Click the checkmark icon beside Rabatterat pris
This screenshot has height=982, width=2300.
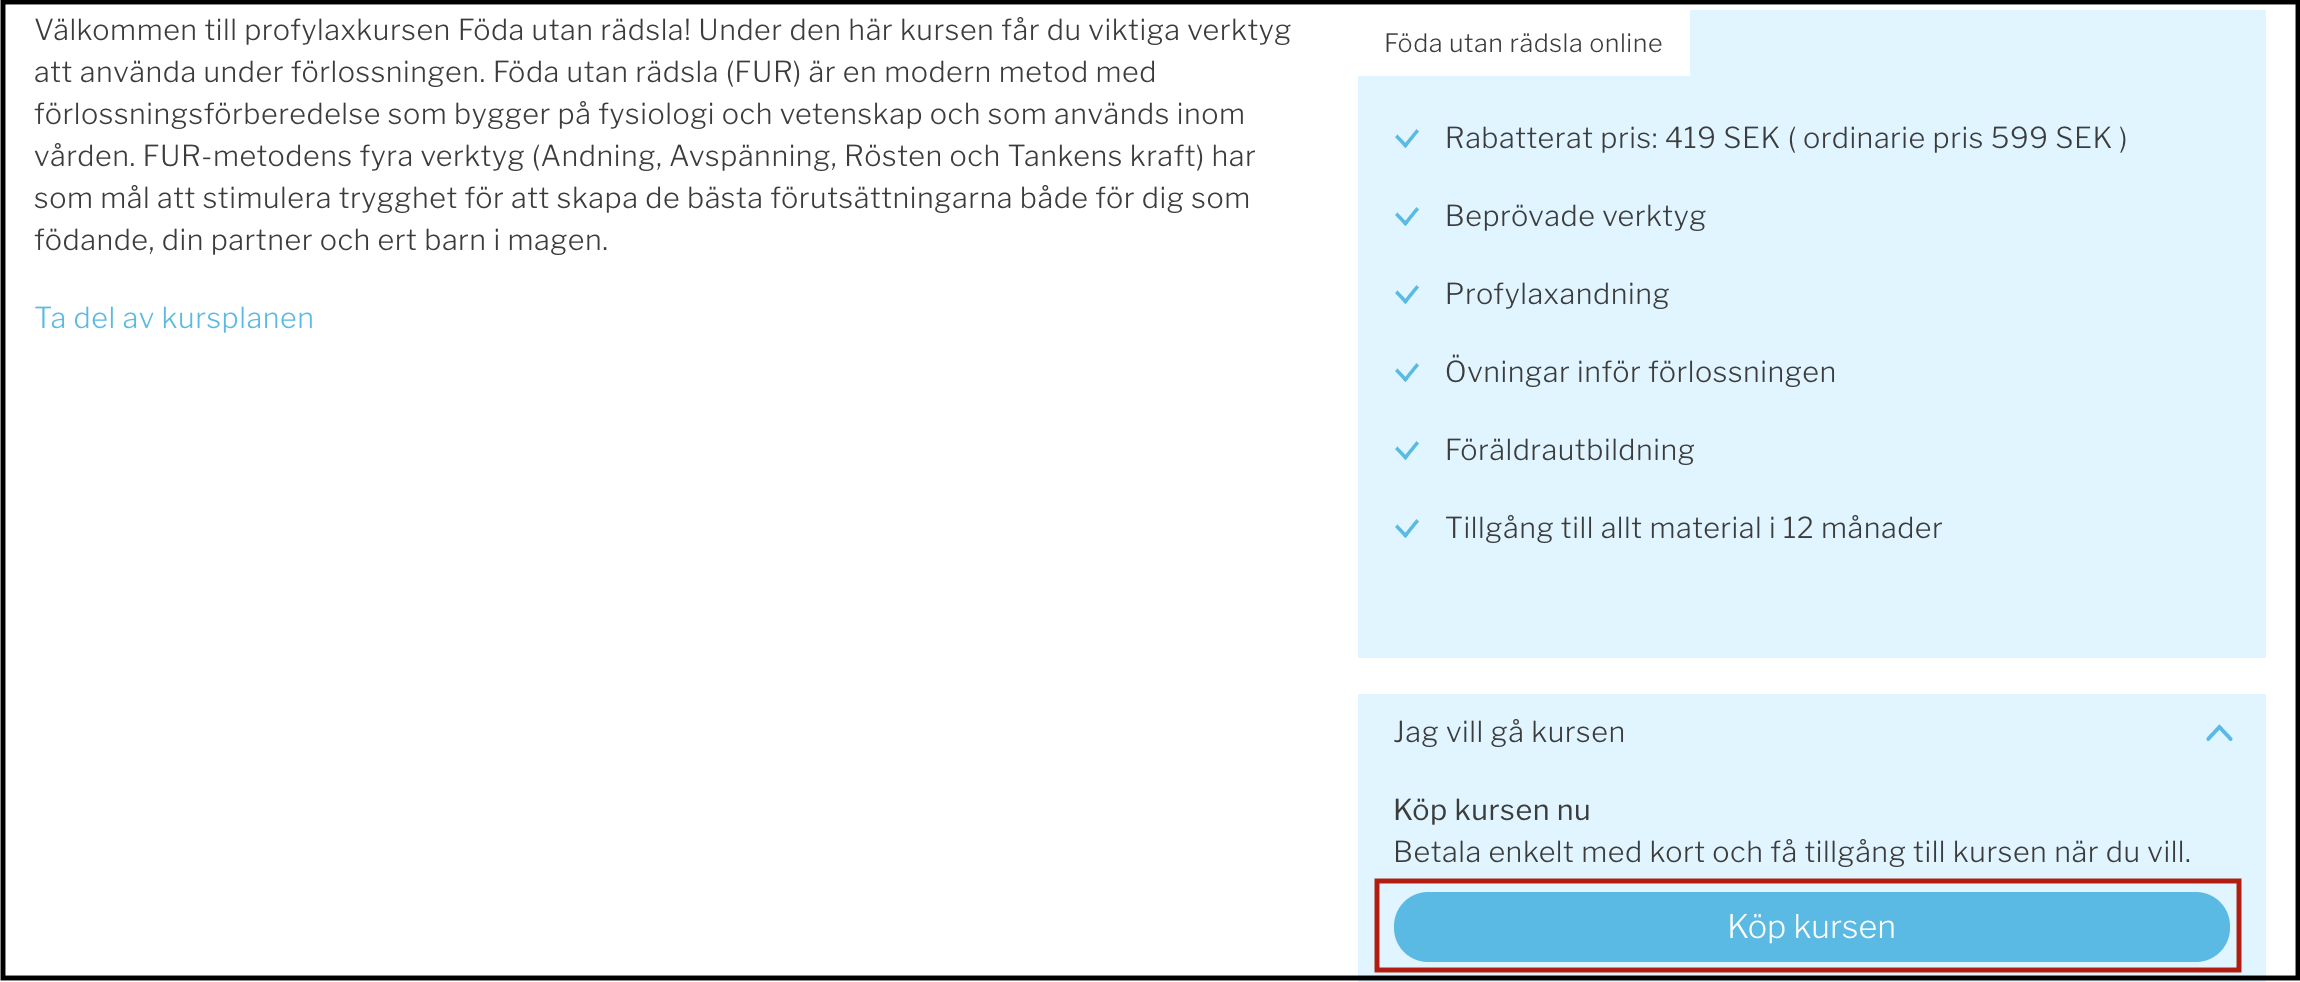pyautogui.click(x=1407, y=139)
